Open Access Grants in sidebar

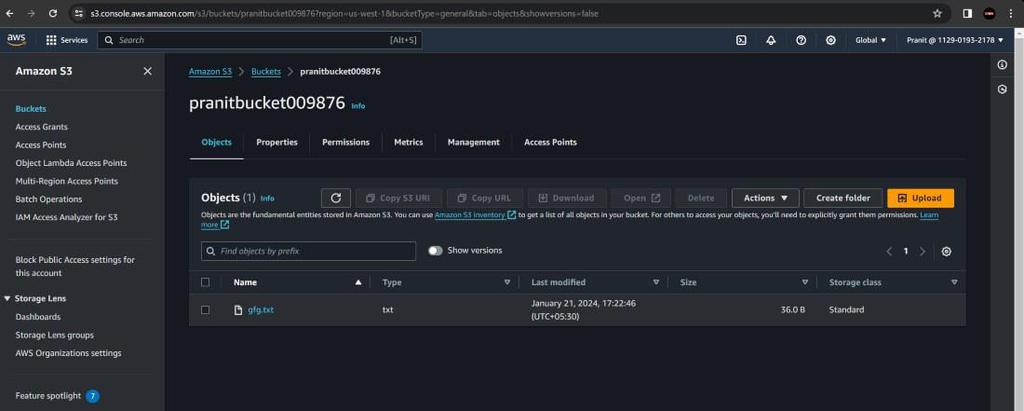coord(42,127)
